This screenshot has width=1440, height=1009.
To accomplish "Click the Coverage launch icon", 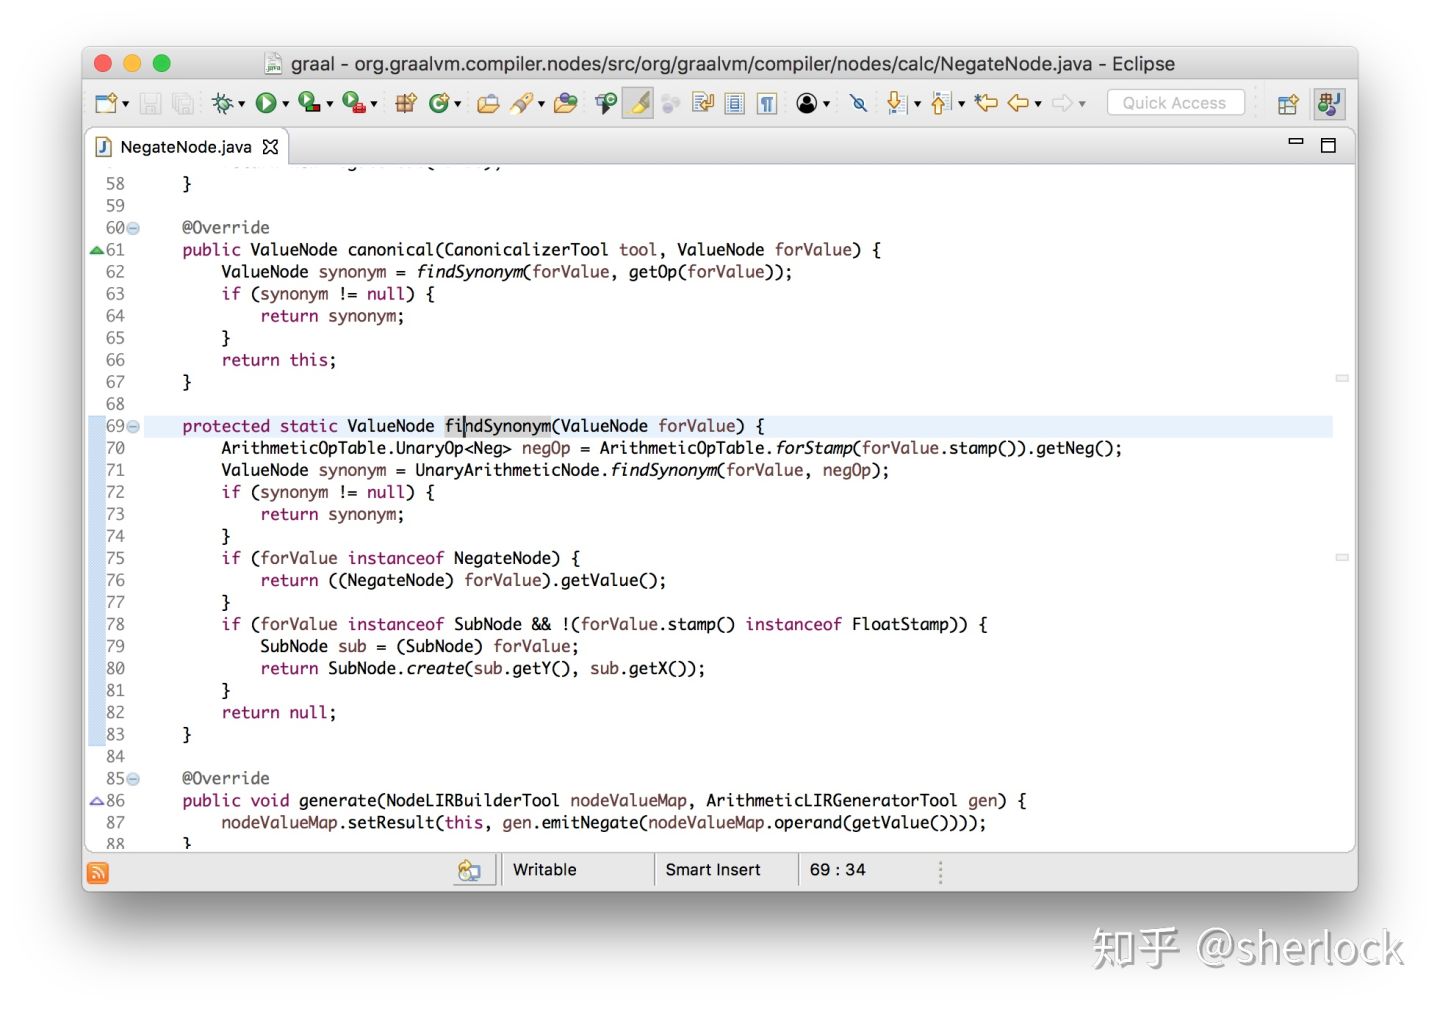I will pos(309,103).
